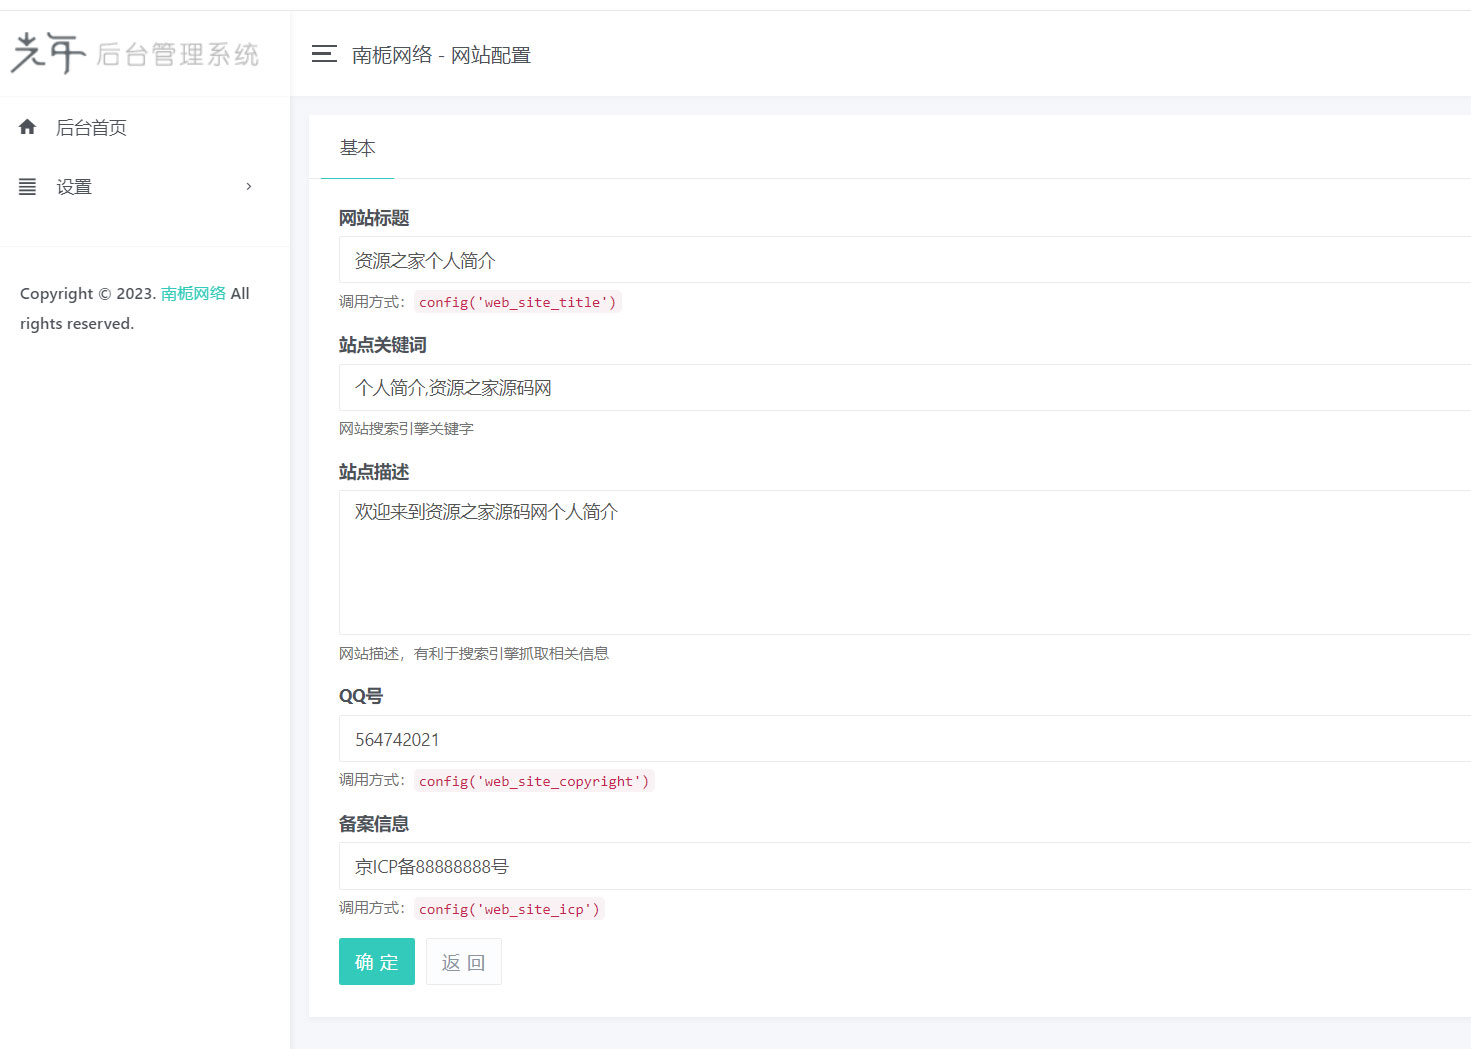
Task: Click the 确定 submit button
Action: [x=376, y=961]
